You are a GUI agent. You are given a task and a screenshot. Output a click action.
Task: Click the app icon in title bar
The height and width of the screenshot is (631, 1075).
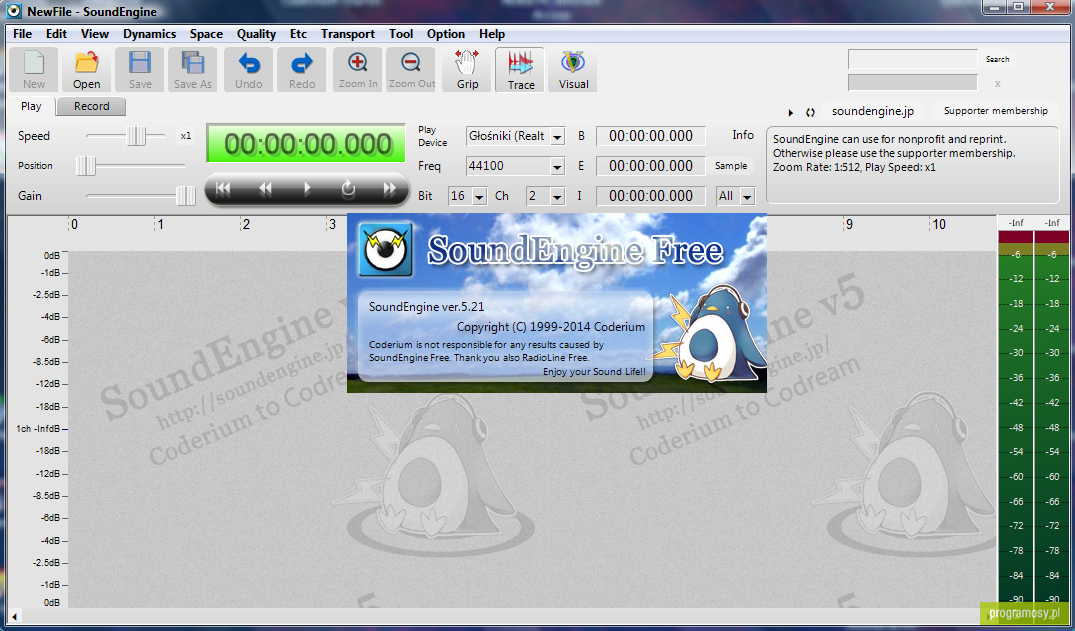click(x=13, y=11)
